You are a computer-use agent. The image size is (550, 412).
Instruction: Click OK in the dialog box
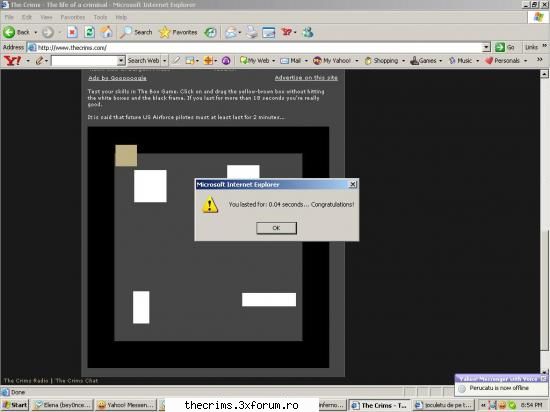coord(276,228)
